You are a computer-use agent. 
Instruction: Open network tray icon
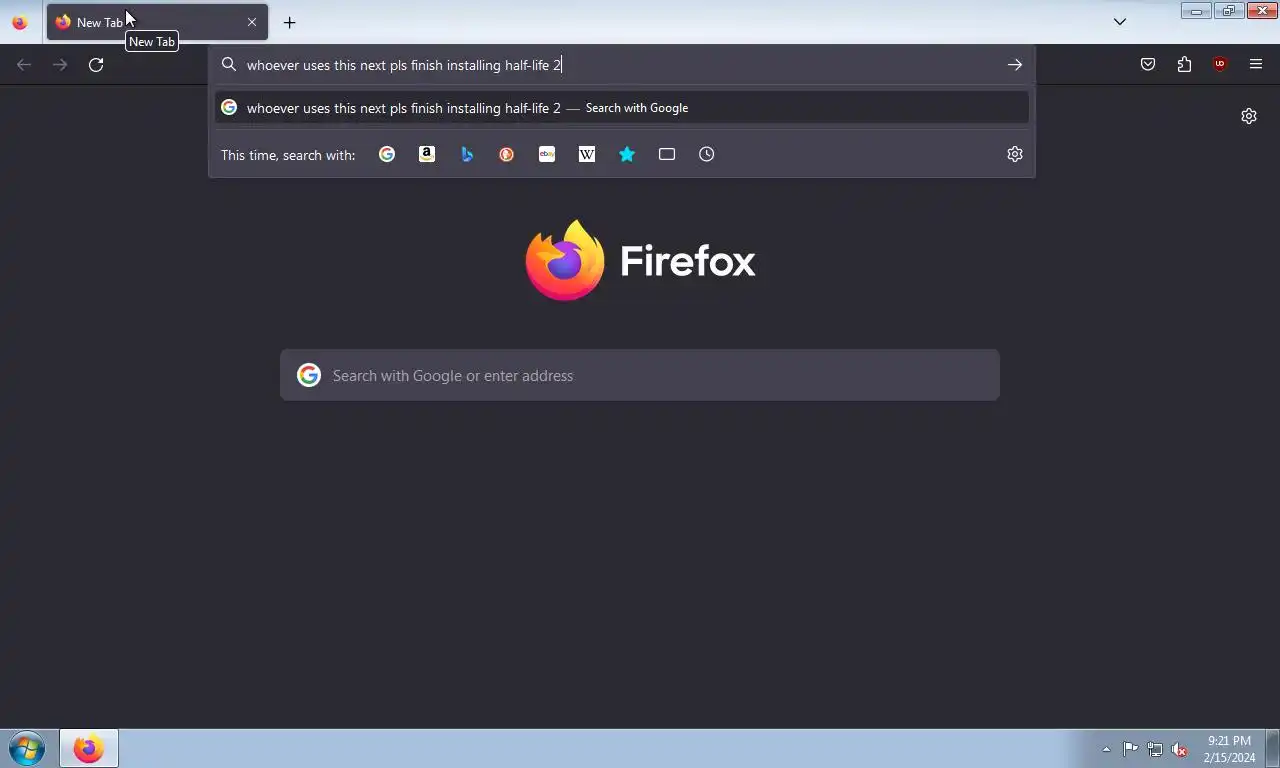[1155, 749]
